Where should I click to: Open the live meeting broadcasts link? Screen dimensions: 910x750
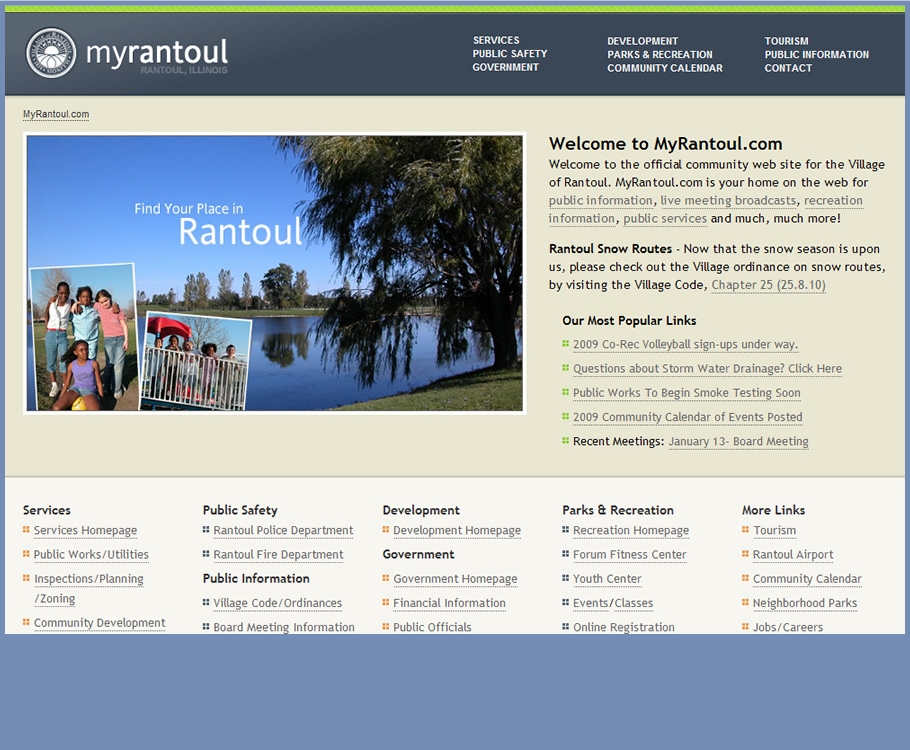728,201
